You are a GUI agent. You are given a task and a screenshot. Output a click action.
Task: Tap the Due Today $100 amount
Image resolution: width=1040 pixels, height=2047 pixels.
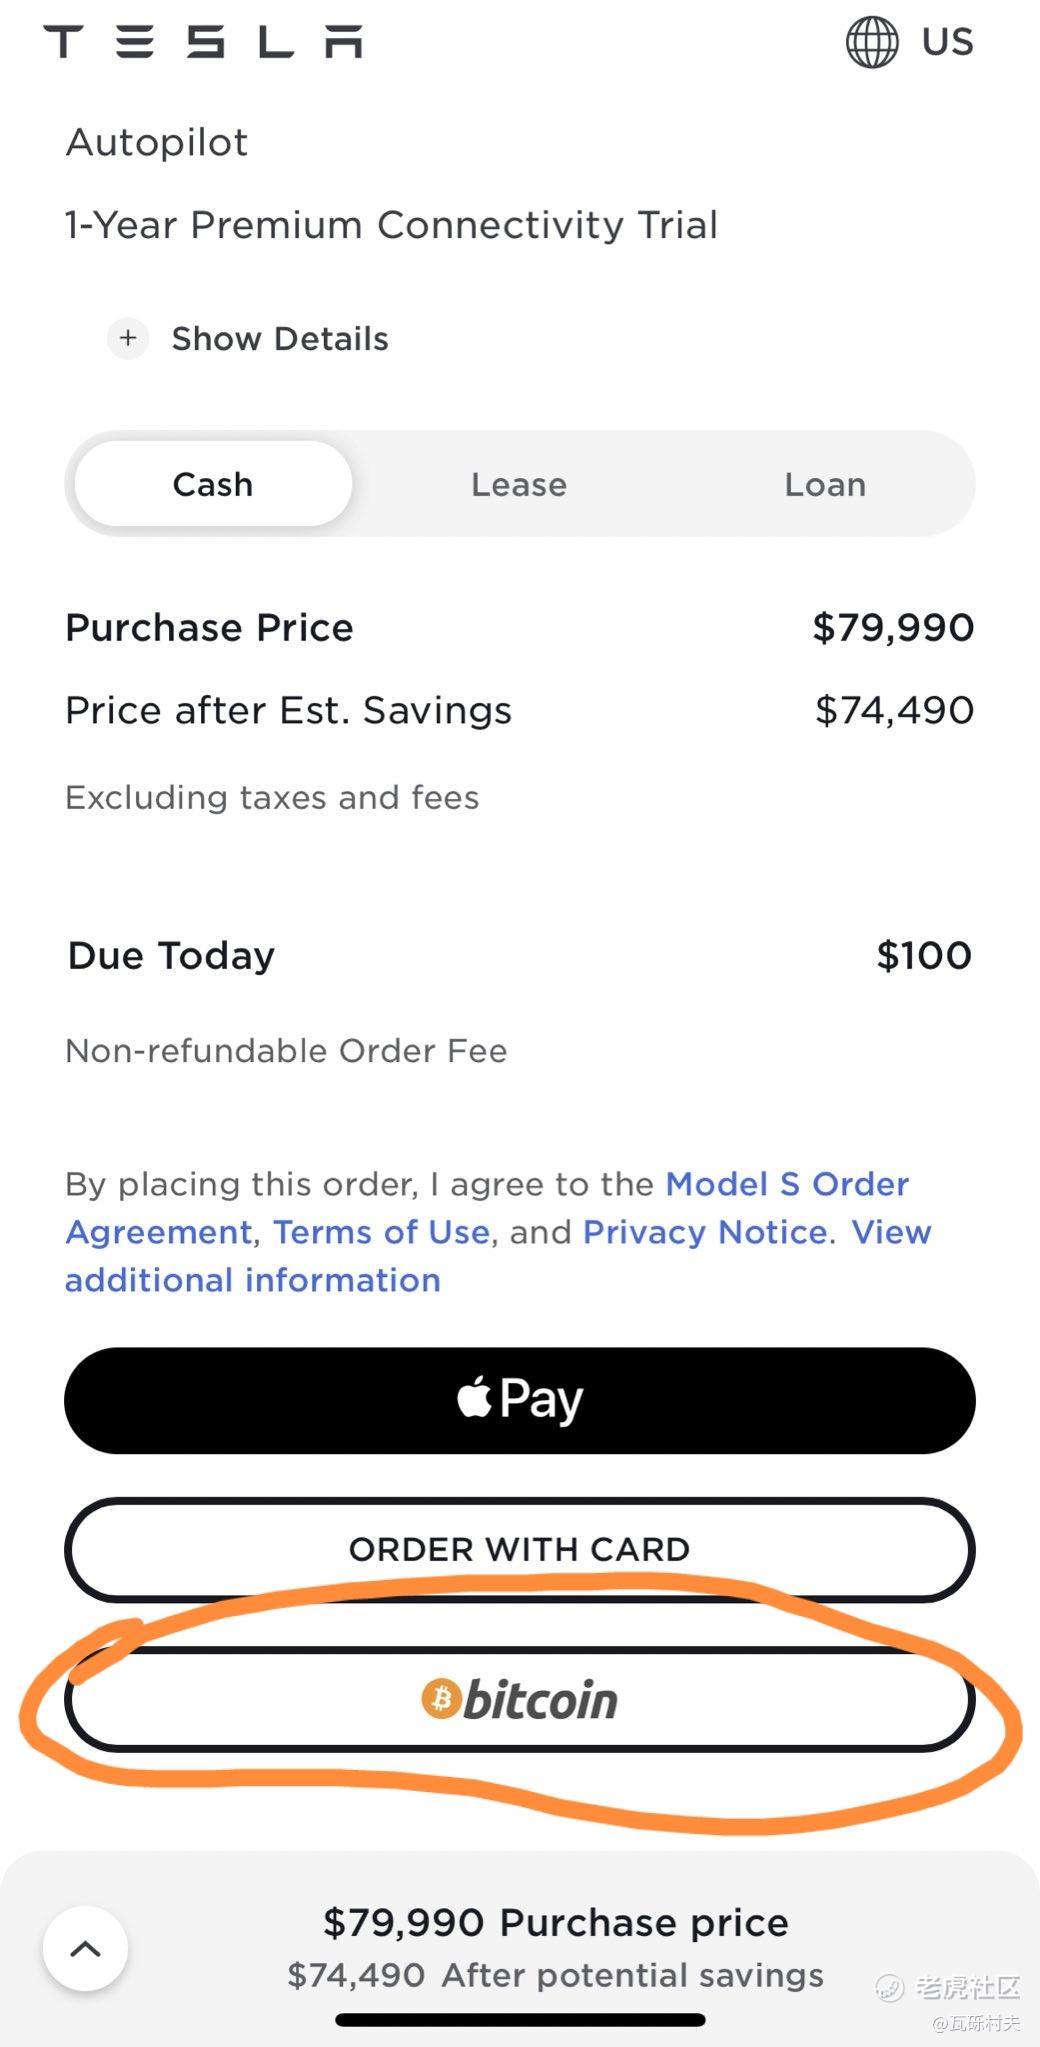click(924, 955)
